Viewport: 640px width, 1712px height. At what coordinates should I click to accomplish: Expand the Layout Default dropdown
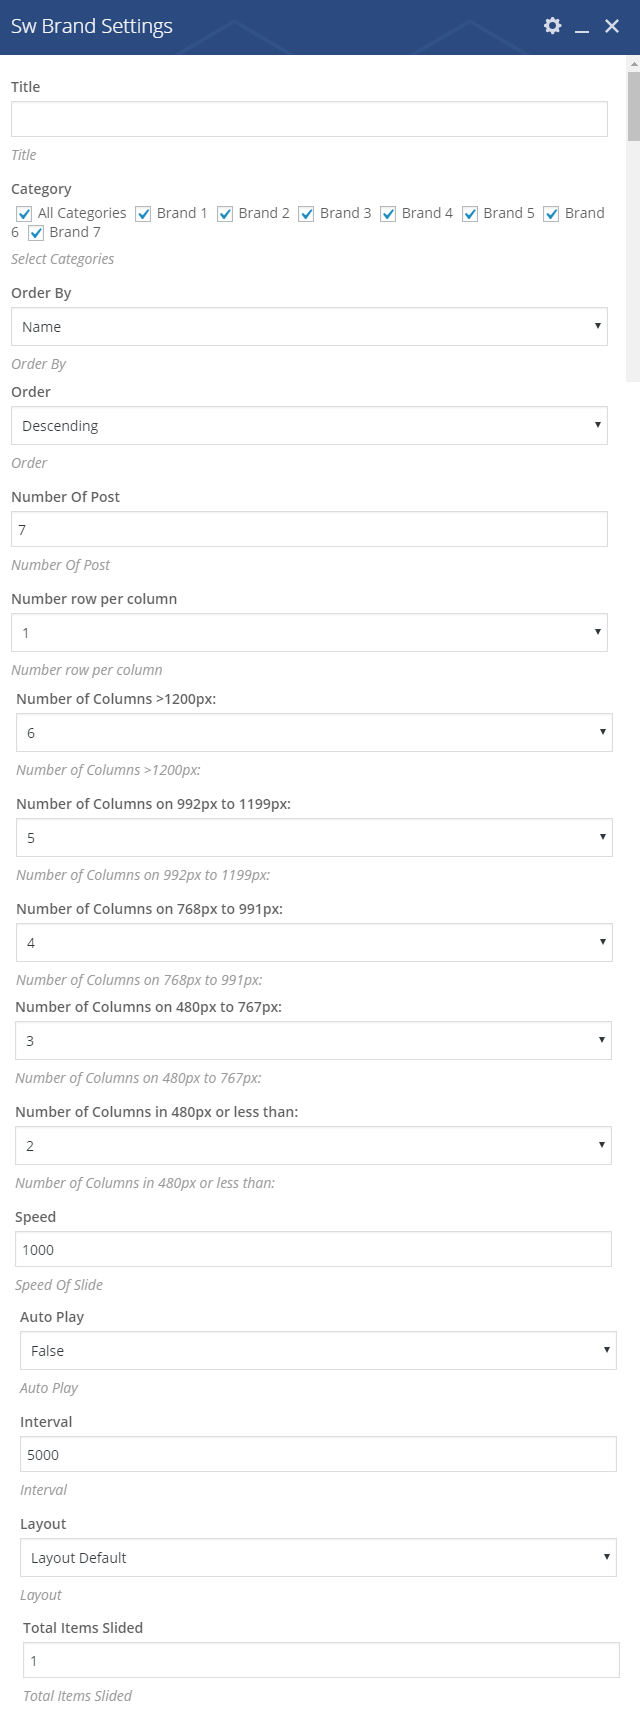click(318, 1558)
